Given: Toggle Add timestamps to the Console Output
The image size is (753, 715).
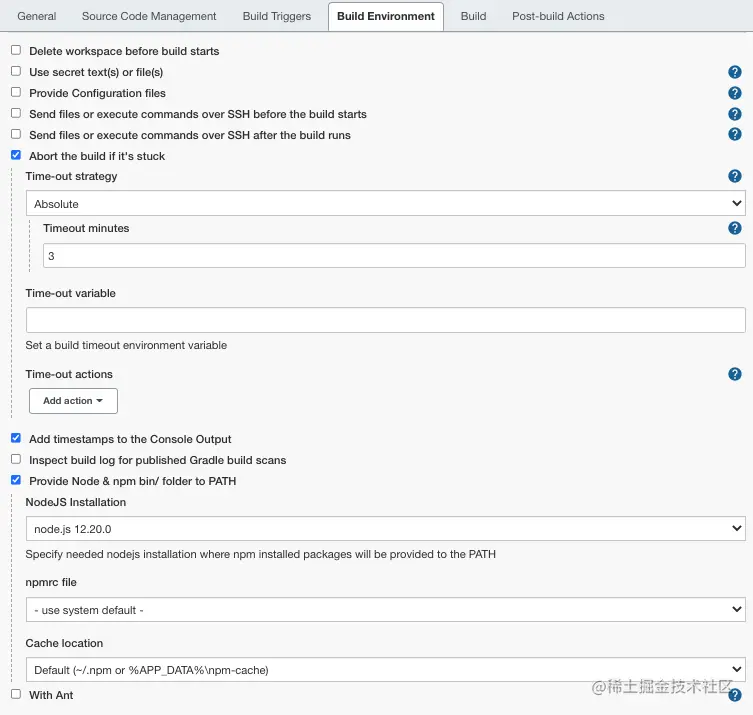Looking at the screenshot, I should pos(16,437).
